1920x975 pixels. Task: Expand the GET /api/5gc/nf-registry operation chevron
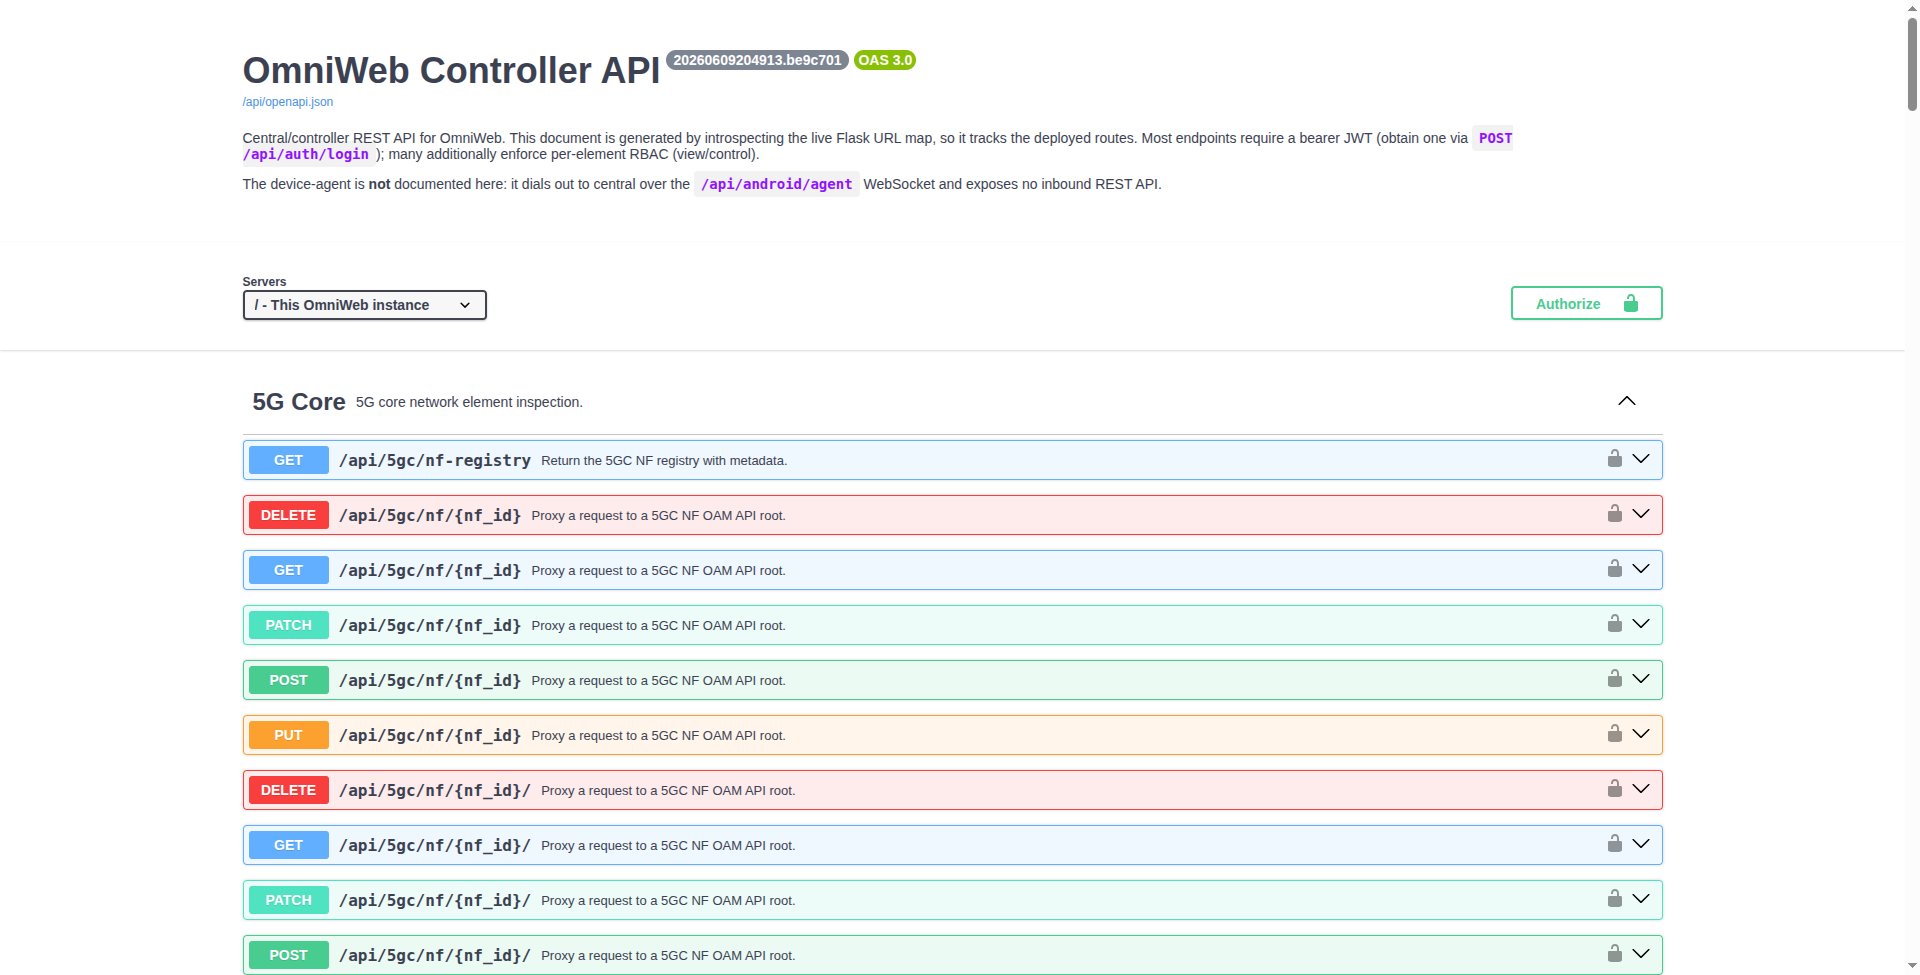(x=1641, y=459)
